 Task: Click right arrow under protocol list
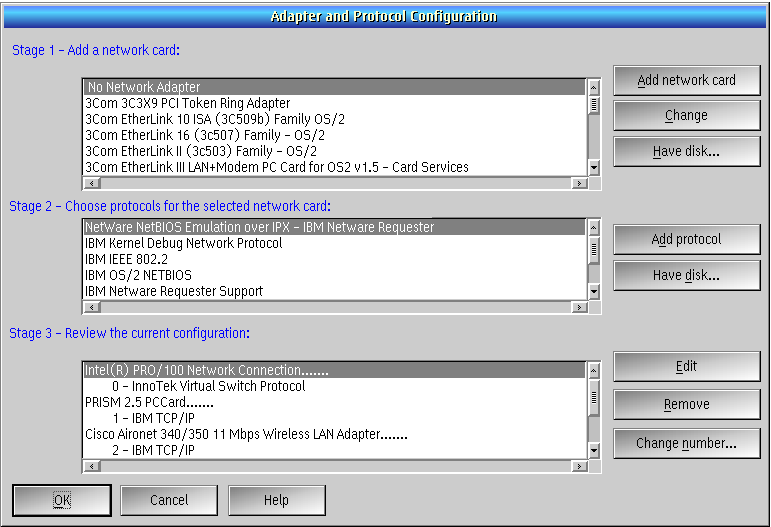(x=579, y=307)
